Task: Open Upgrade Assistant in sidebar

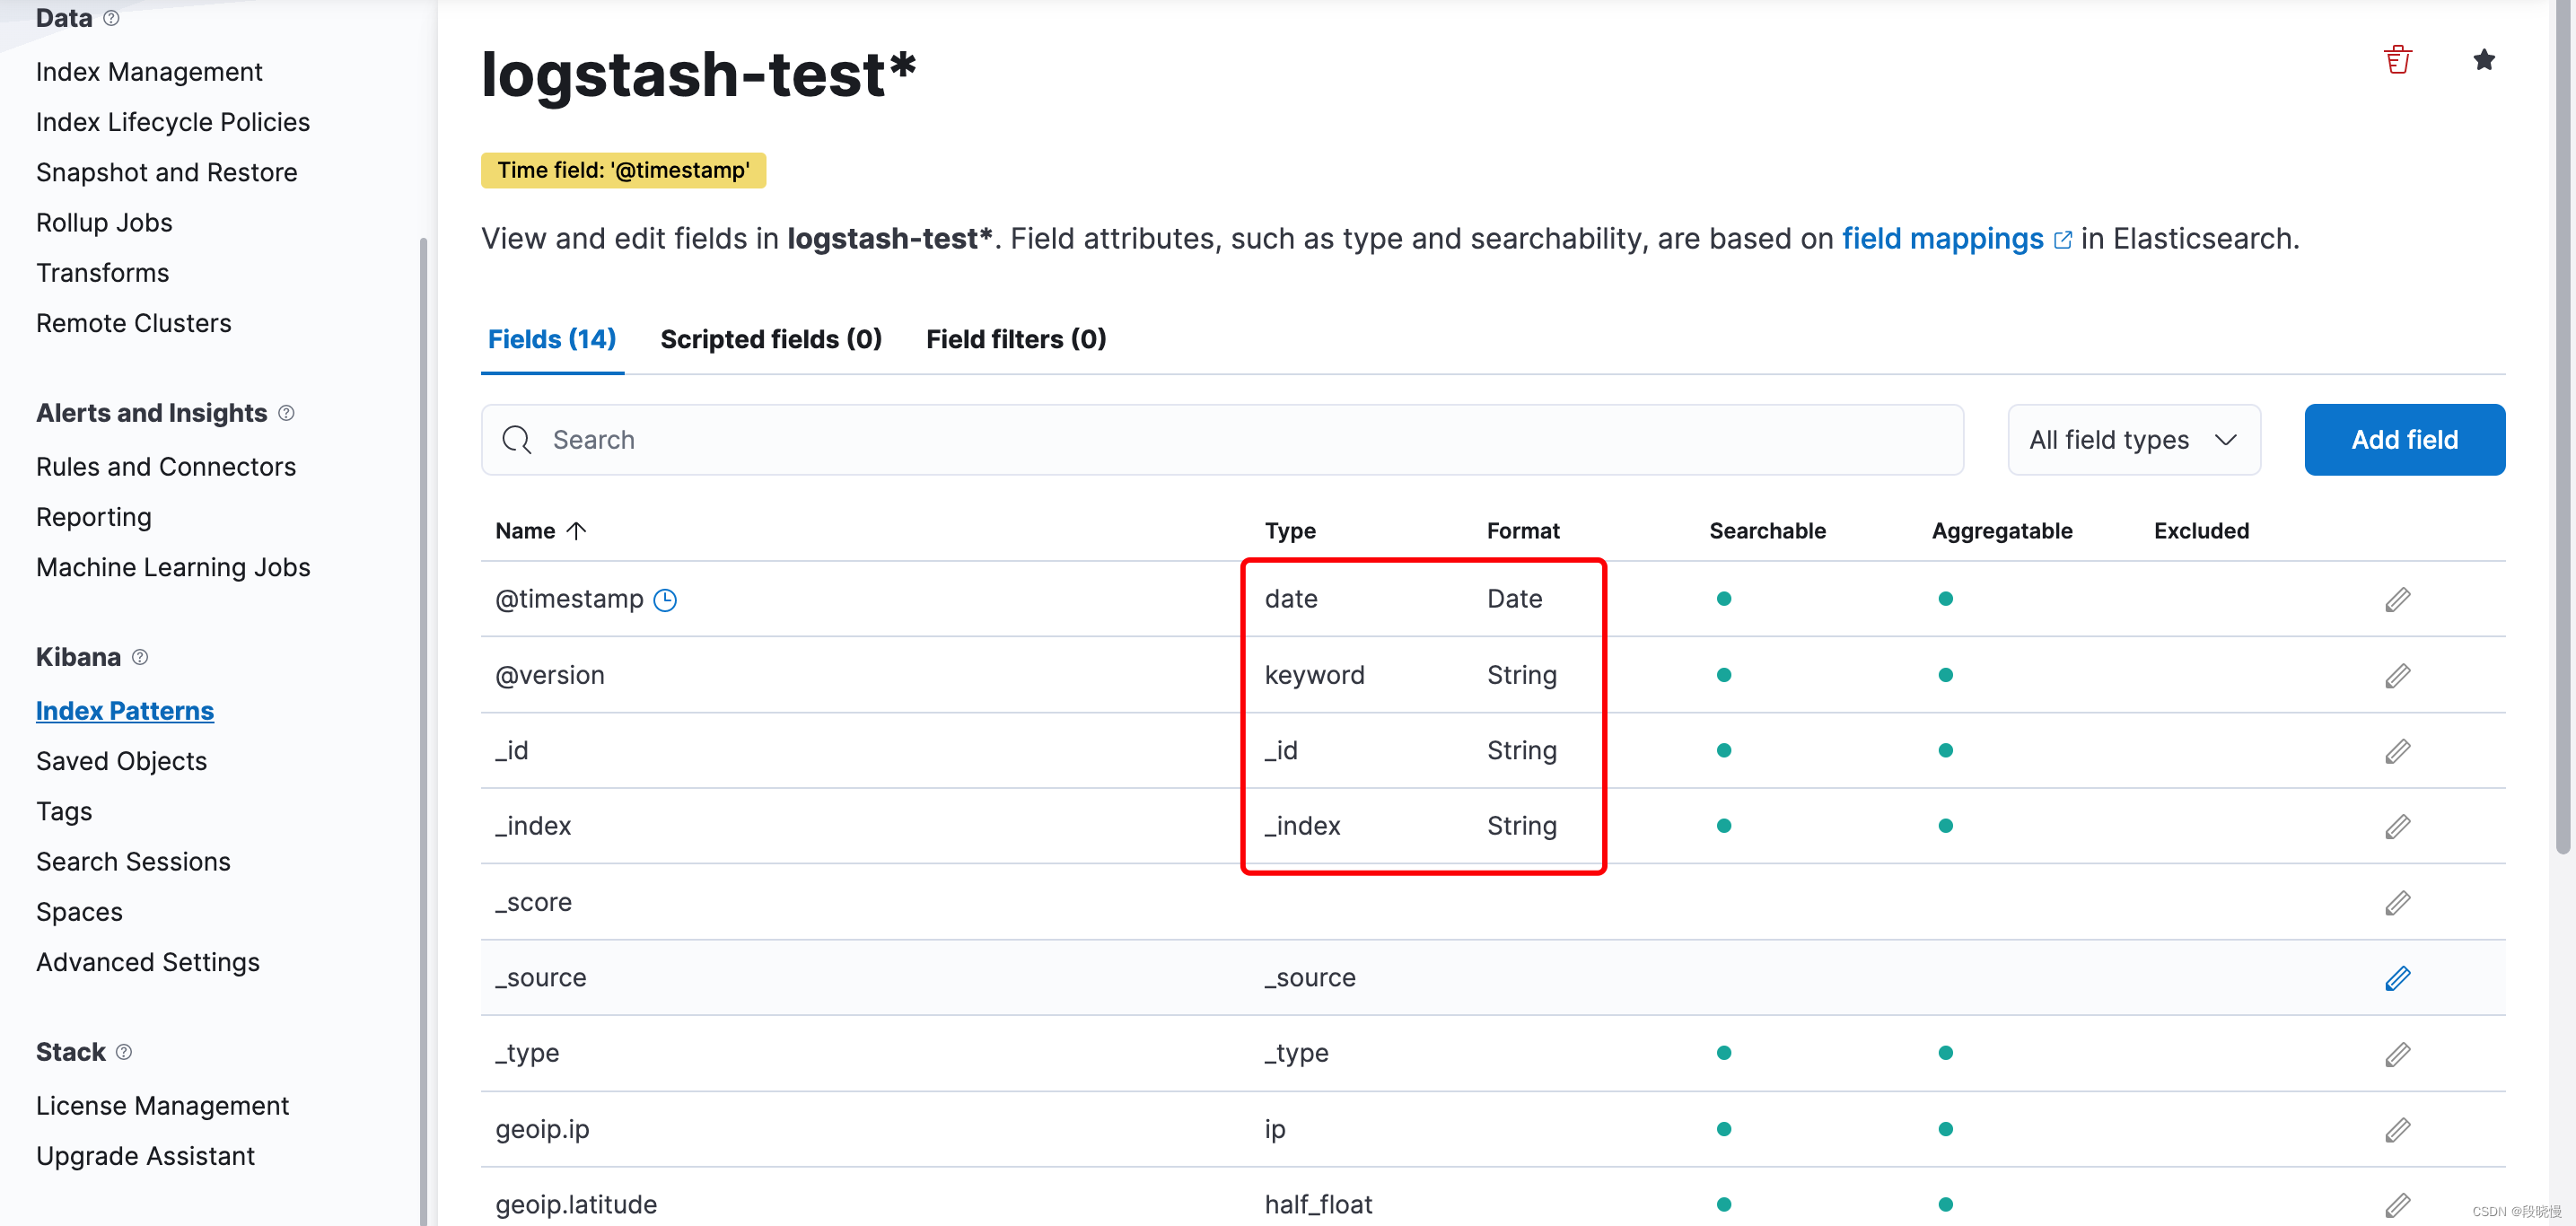Action: [145, 1156]
